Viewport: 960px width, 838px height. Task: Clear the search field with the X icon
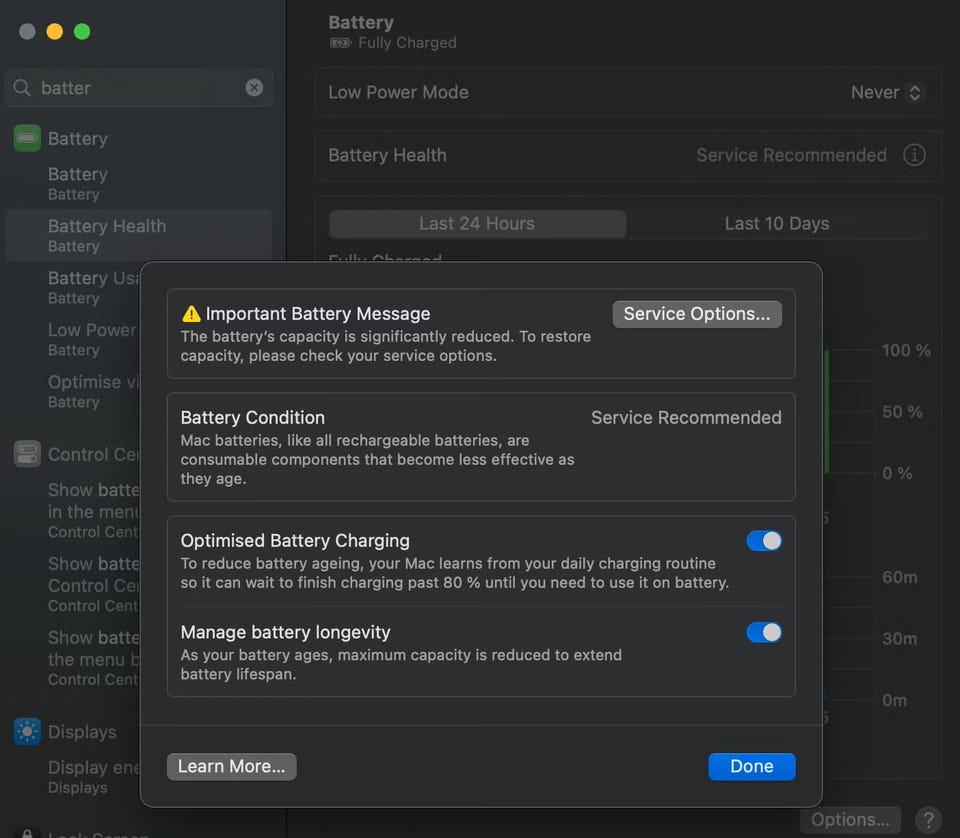tap(254, 88)
